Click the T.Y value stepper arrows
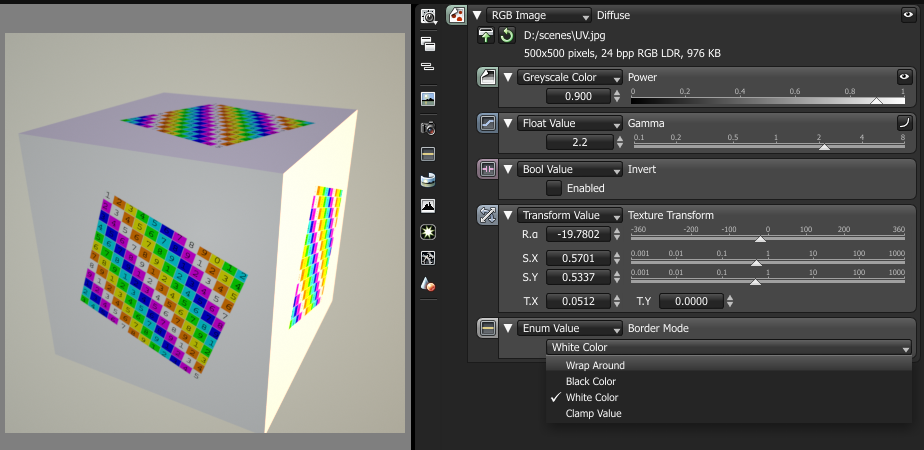Image resolution: width=924 pixels, height=450 pixels. coord(730,301)
